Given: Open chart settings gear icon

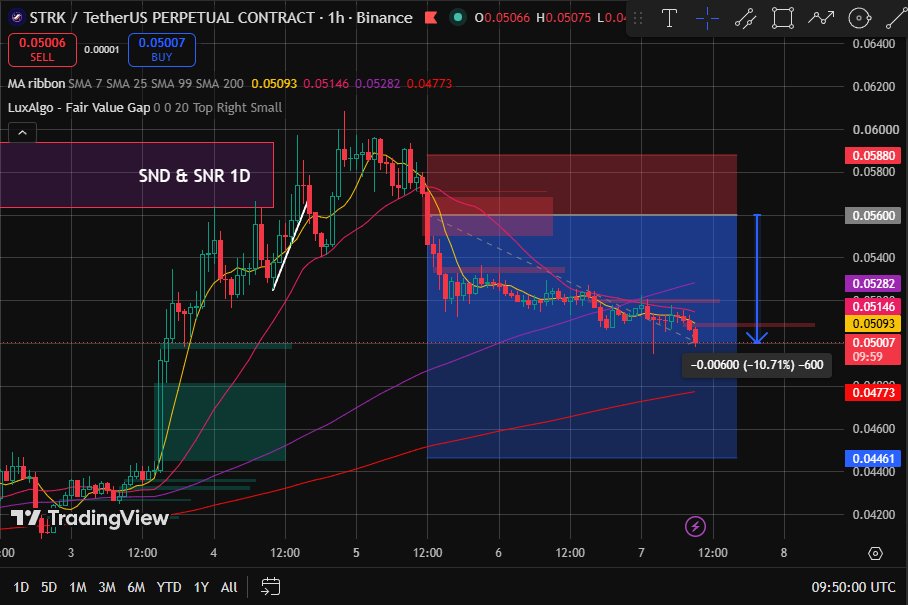Looking at the screenshot, I should [x=875, y=553].
